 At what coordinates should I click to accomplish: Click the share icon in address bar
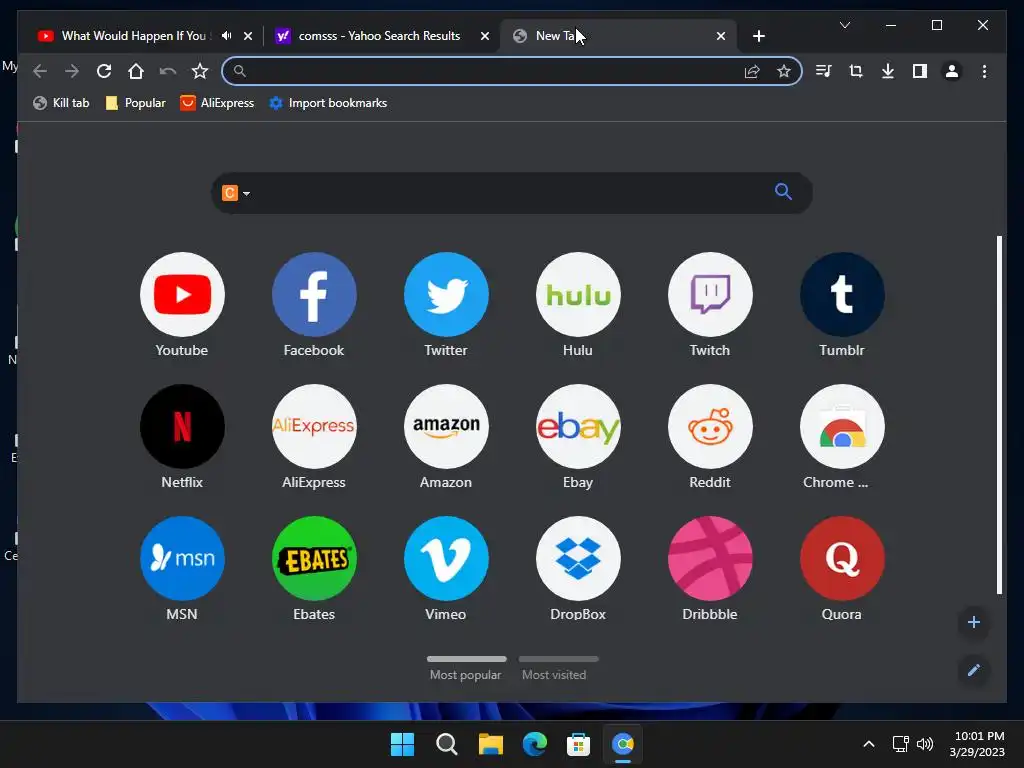[x=752, y=71]
